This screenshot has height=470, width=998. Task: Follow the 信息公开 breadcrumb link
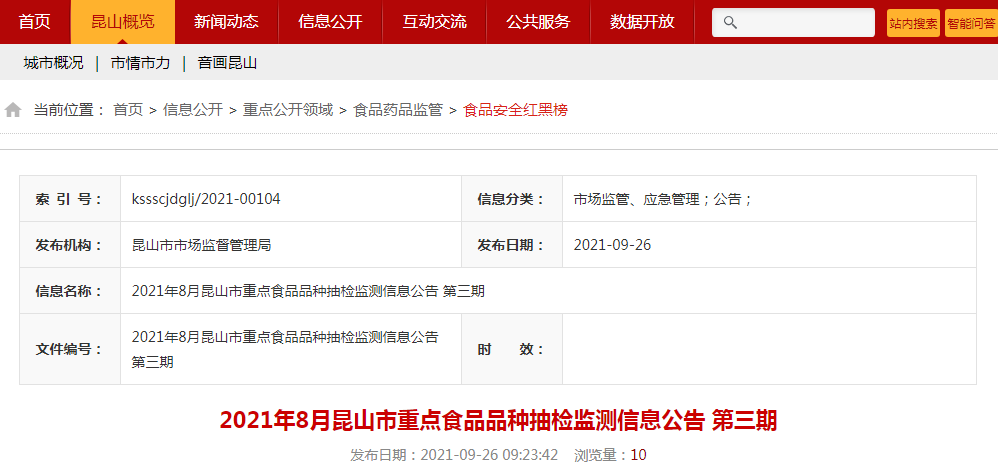(x=193, y=110)
